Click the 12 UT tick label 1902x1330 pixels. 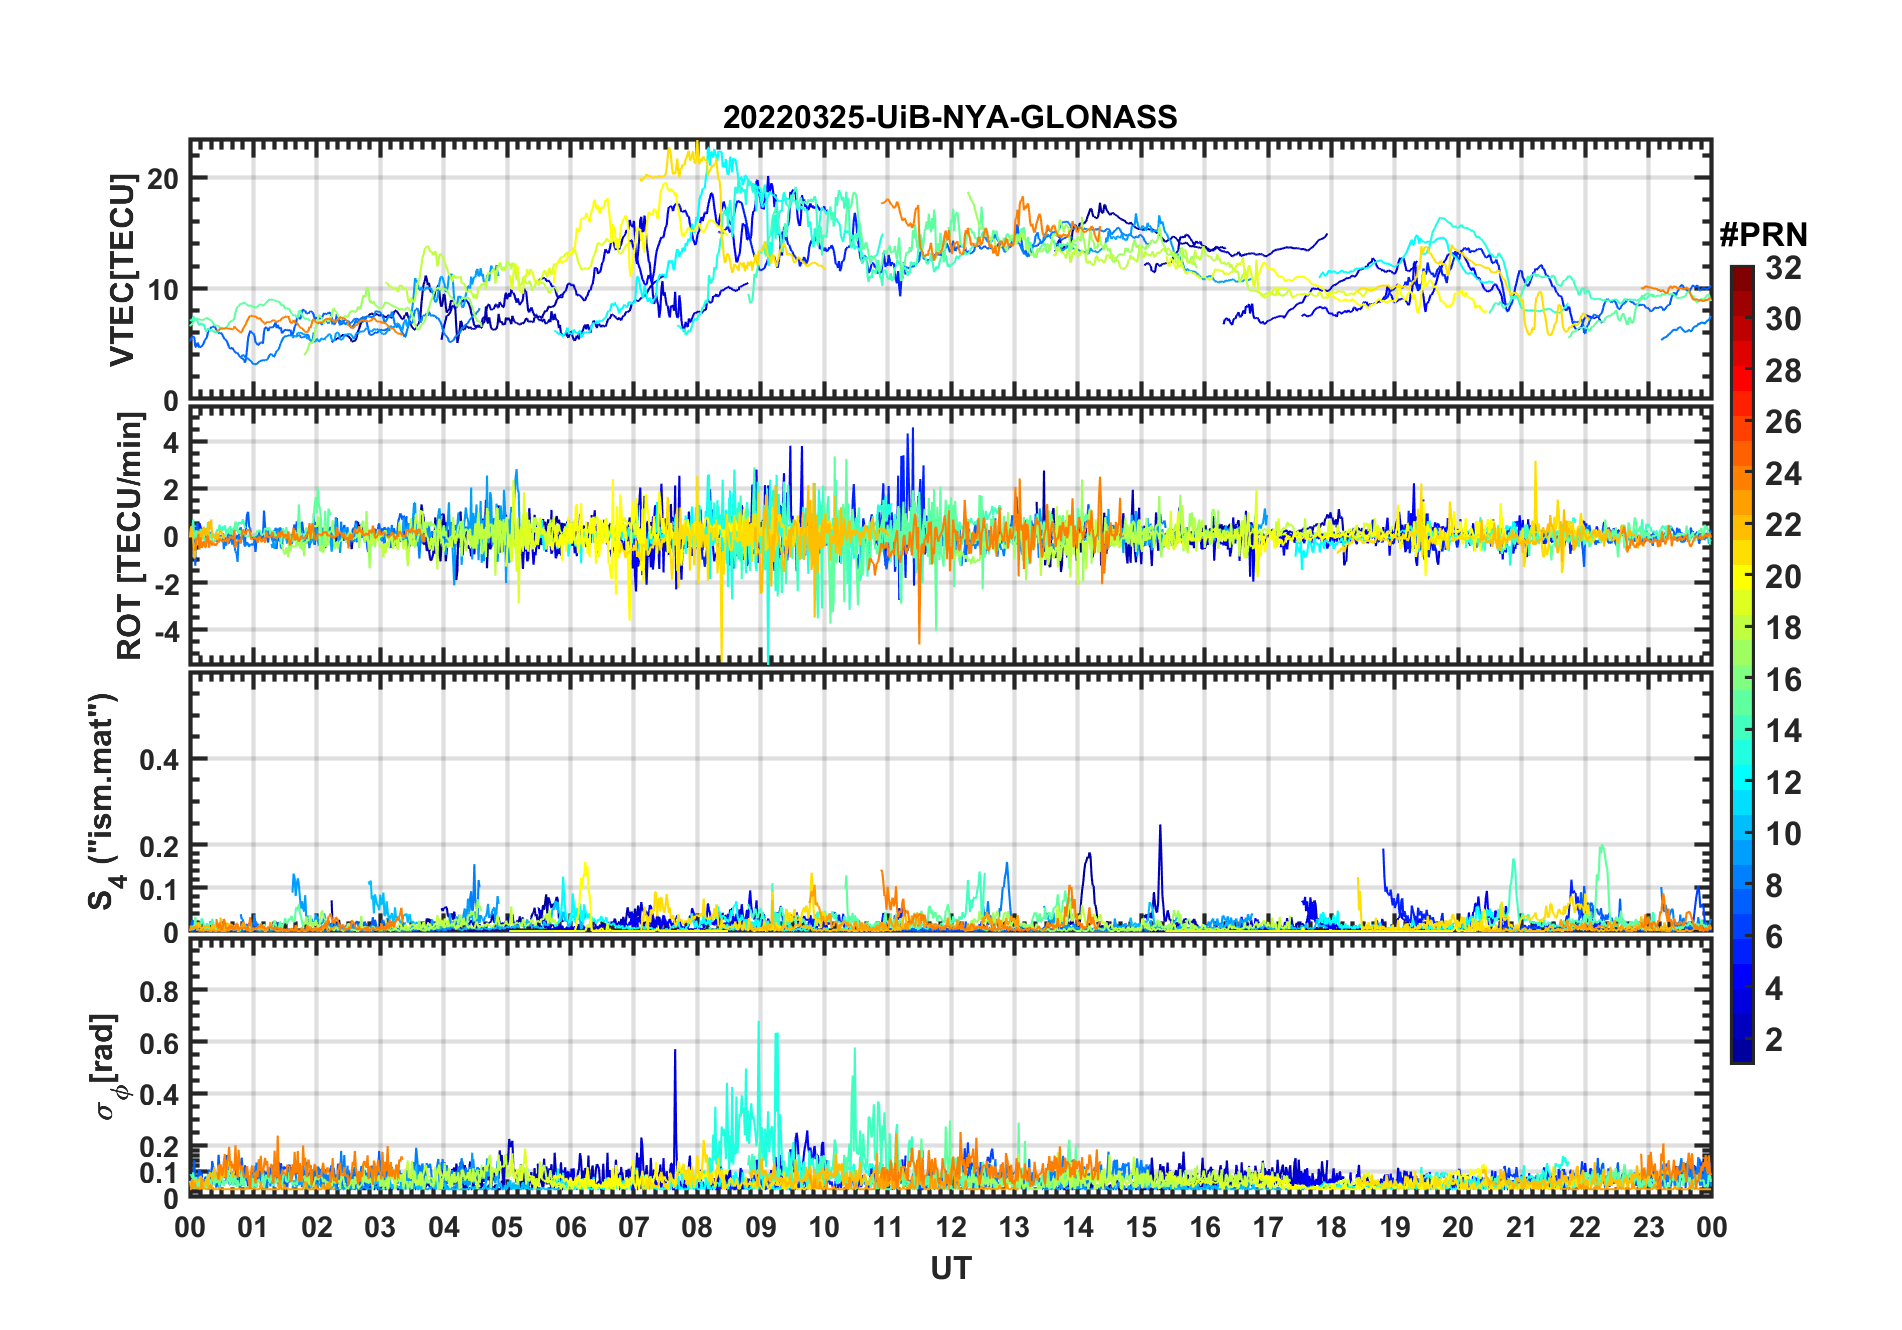(x=951, y=1227)
